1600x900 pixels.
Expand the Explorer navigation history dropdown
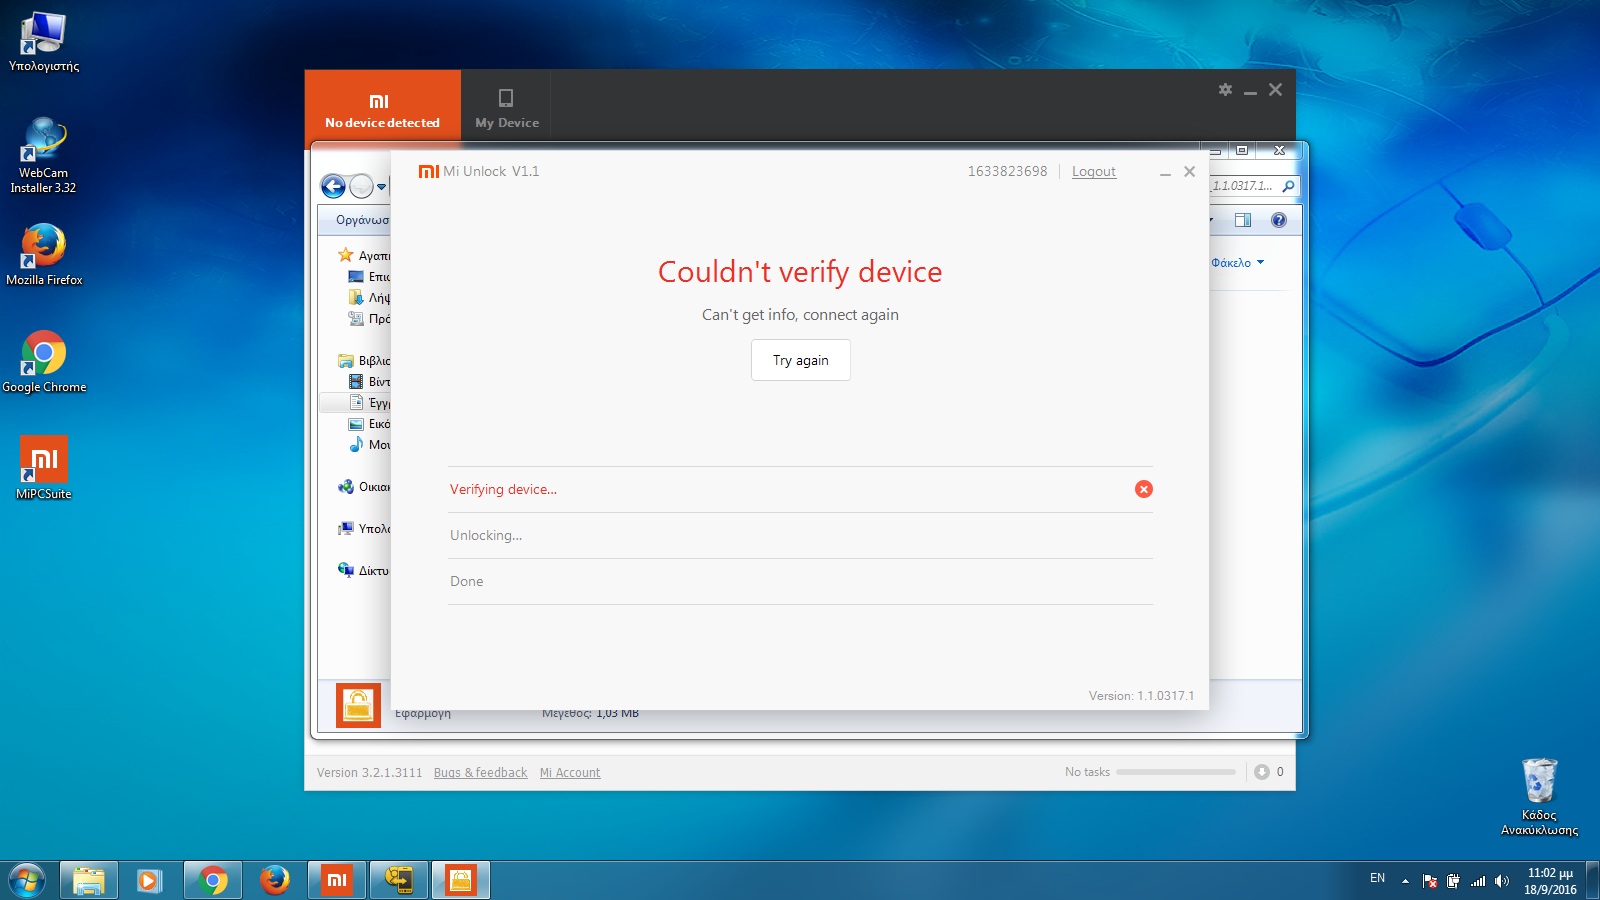[381, 187]
